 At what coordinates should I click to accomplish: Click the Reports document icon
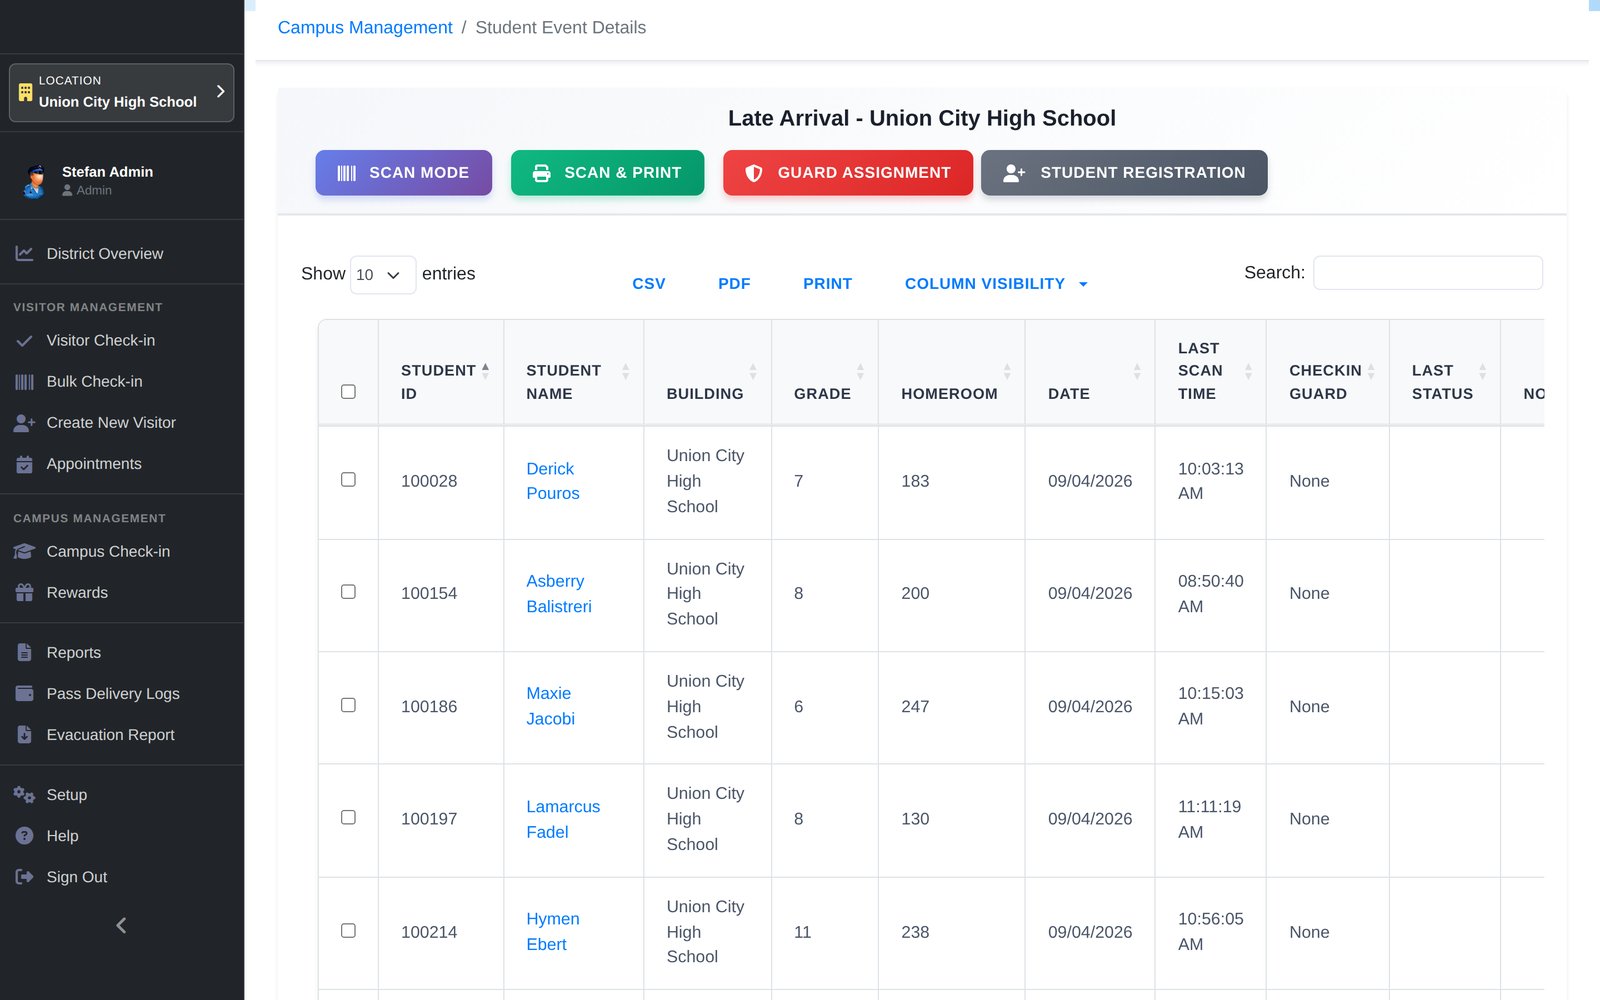[x=24, y=653]
